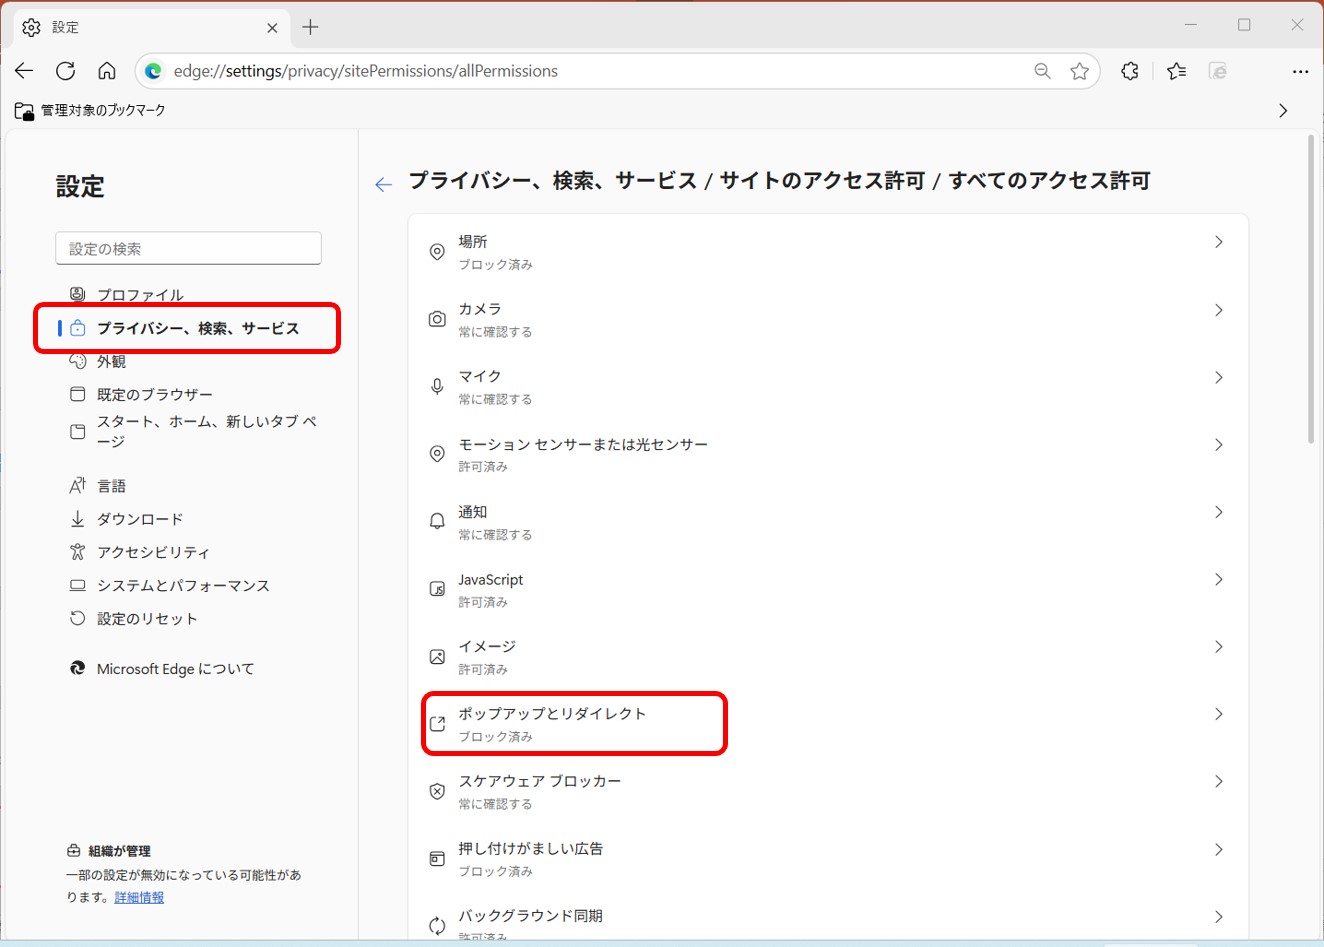Select ダウンロード in settings sidebar
Screen dimensions: 1324x947
click(x=140, y=519)
